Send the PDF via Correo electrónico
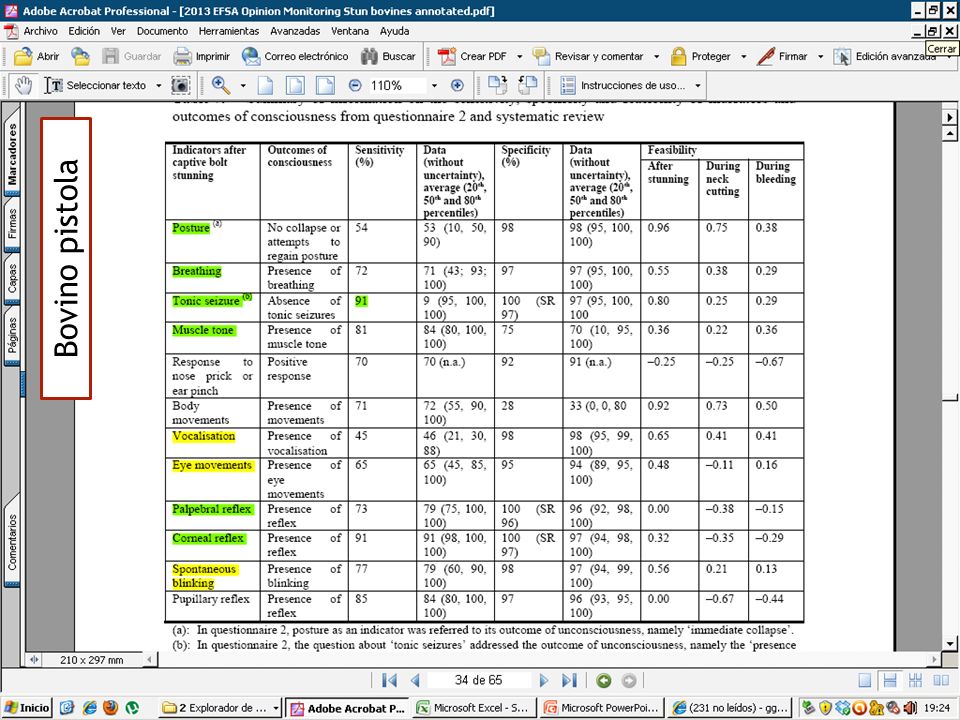This screenshot has width=960, height=720. pyautogui.click(x=295, y=56)
